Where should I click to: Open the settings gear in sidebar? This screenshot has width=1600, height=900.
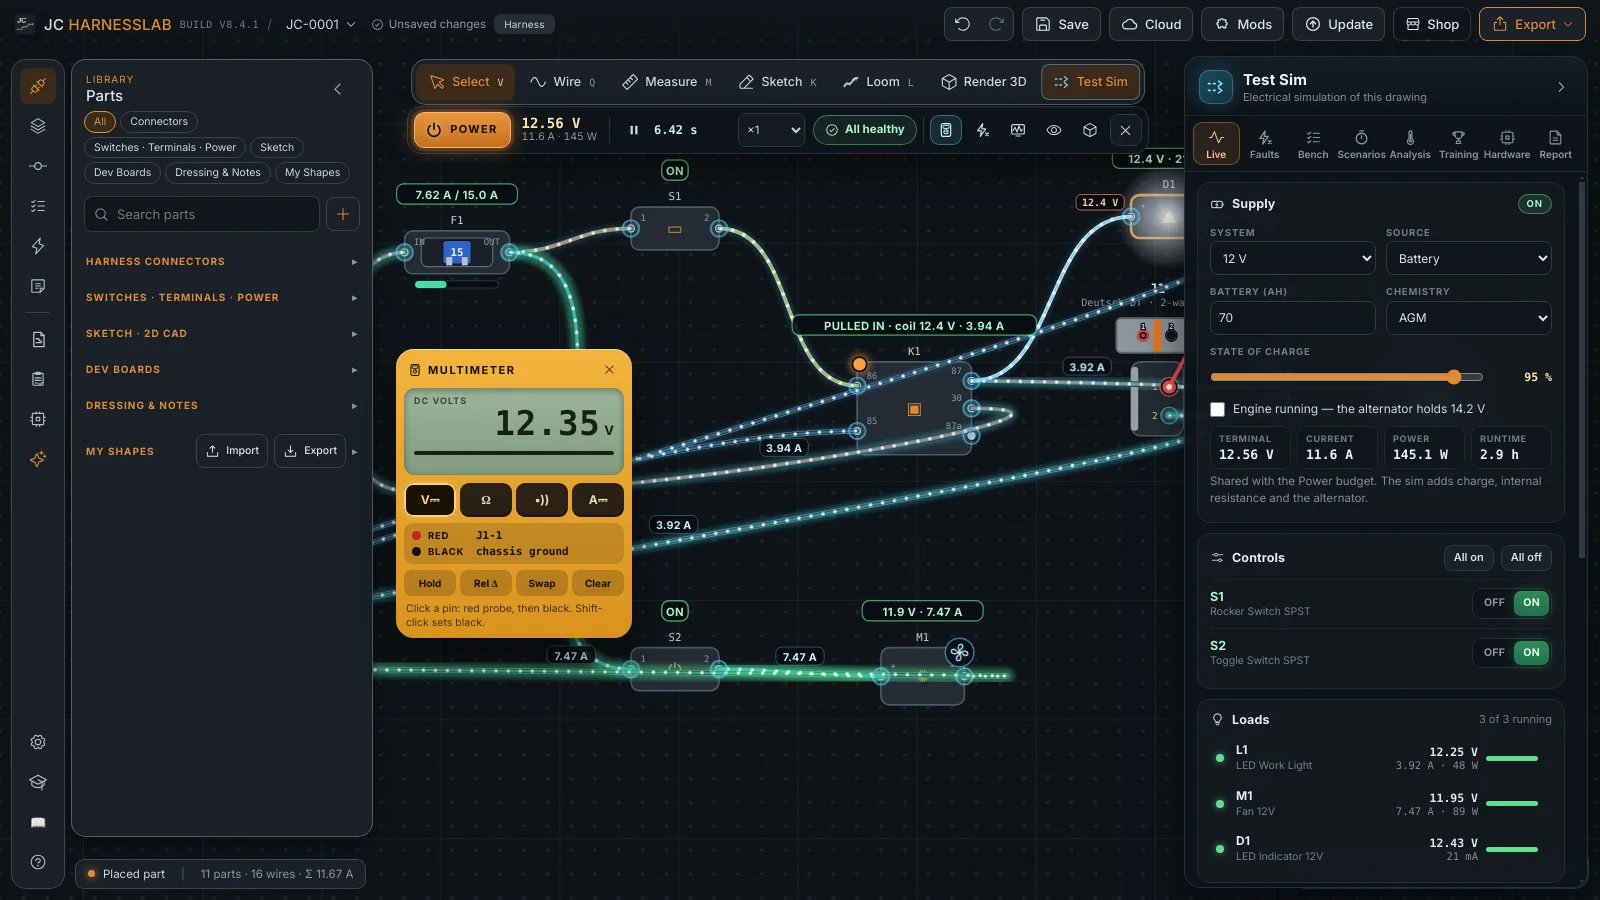point(38,742)
